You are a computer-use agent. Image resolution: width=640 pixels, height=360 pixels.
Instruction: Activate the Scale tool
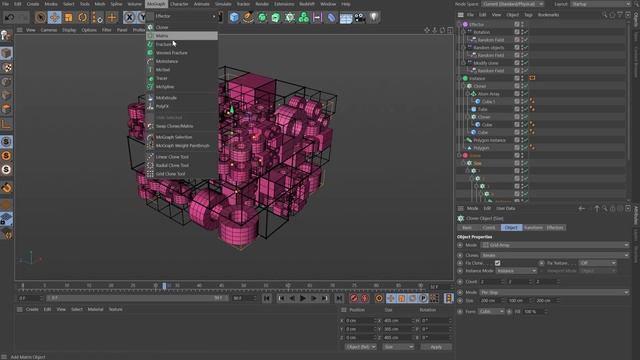point(68,17)
